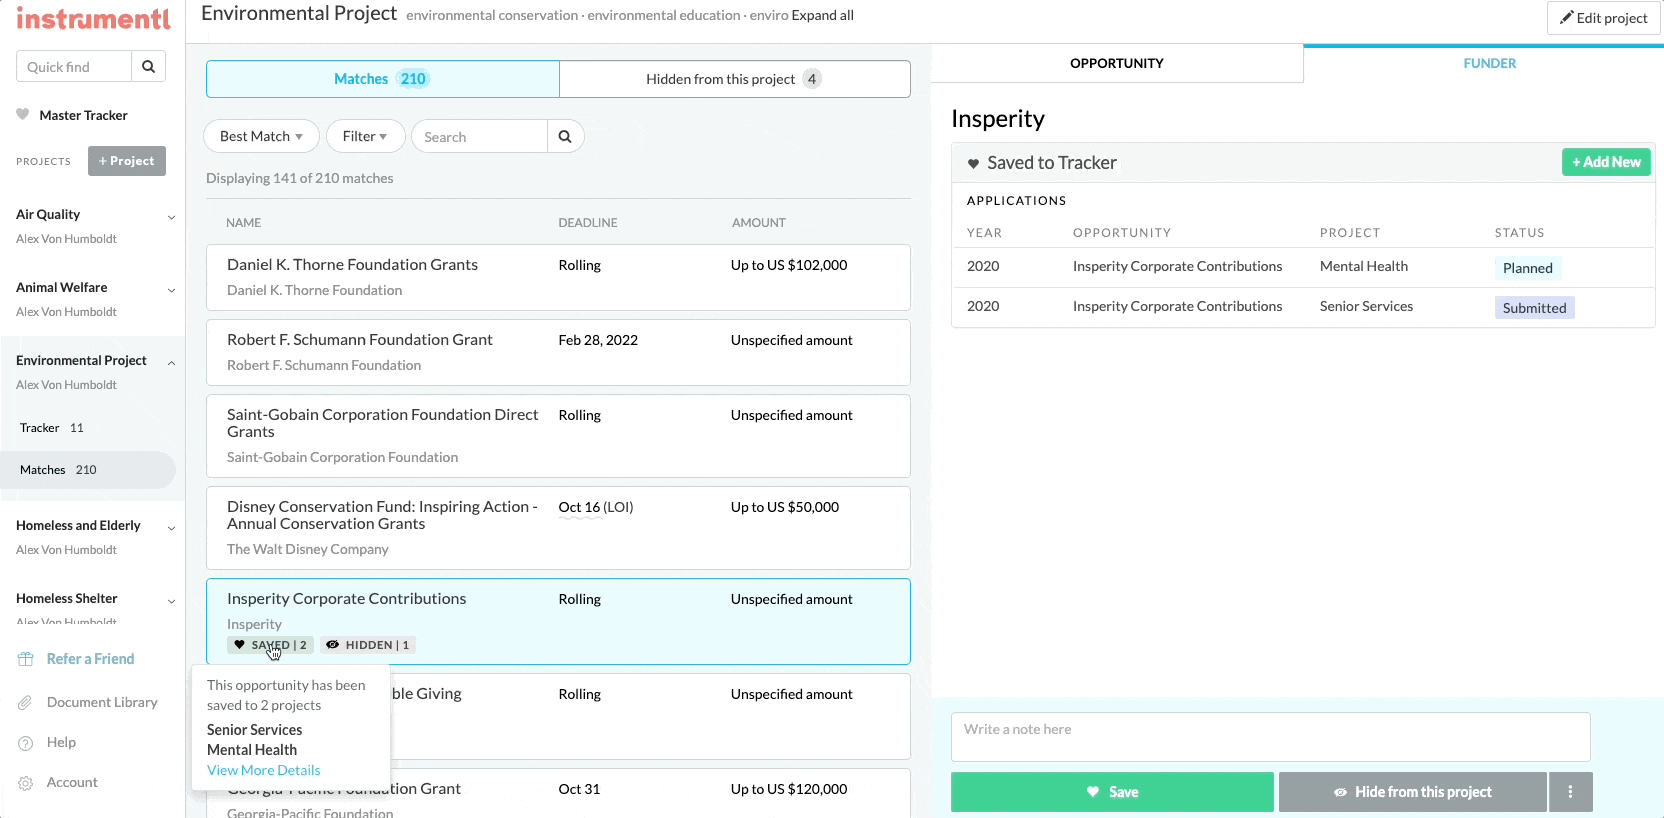Expand the Homeless and Elderly project
The height and width of the screenshot is (818, 1664).
coord(171,528)
